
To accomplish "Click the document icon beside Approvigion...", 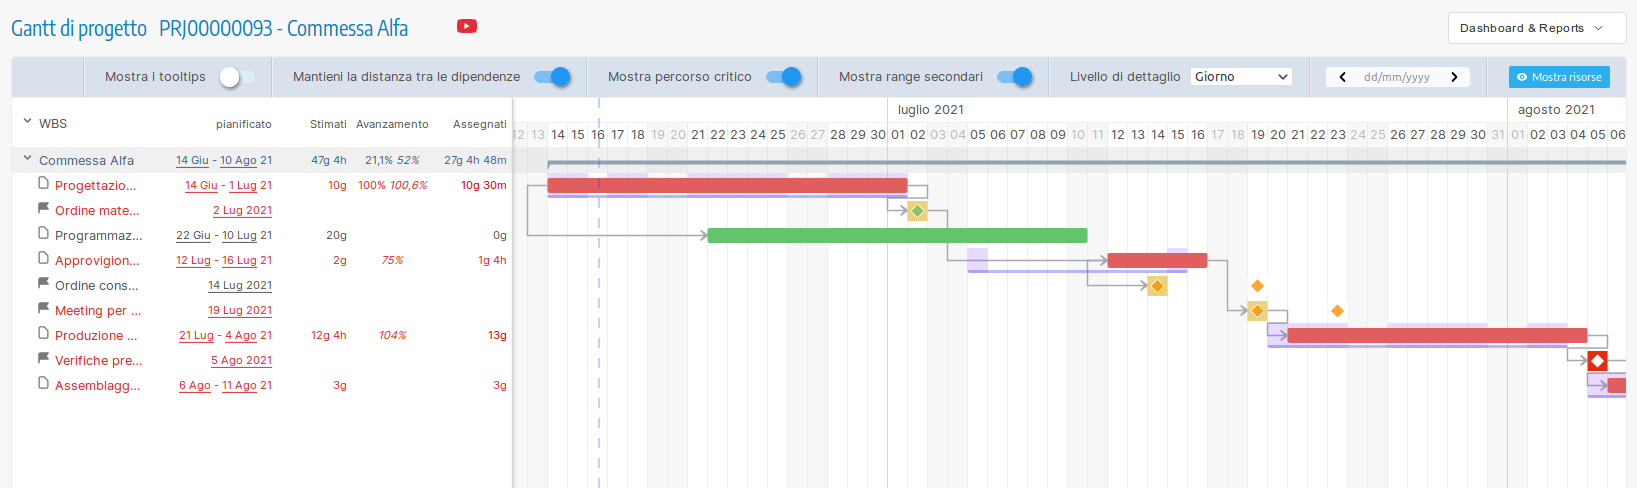I will tap(43, 258).
